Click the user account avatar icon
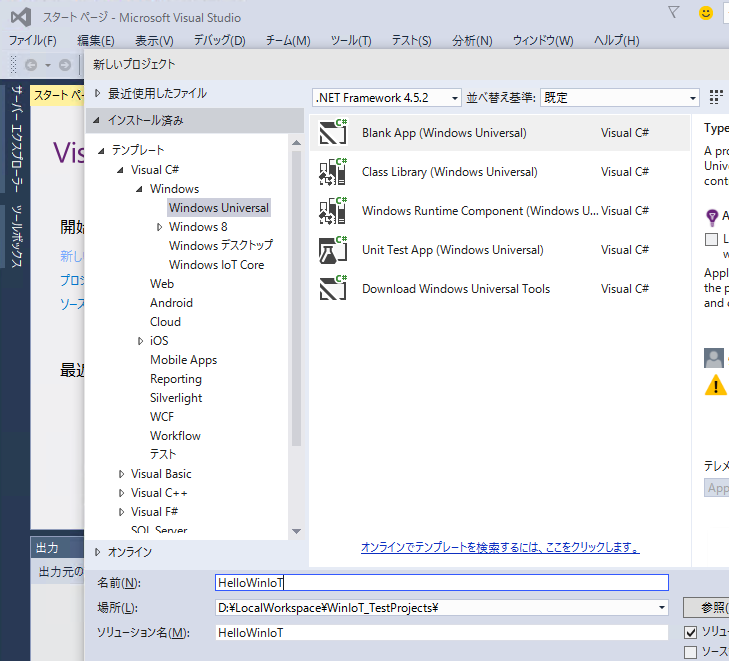This screenshot has width=729, height=661. coord(714,358)
